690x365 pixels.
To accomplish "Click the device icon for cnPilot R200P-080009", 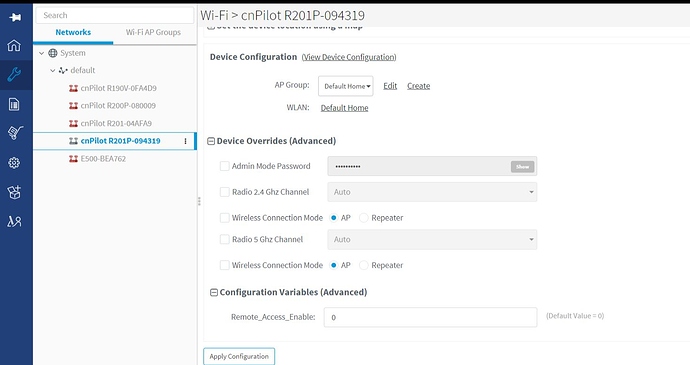I will 73,106.
